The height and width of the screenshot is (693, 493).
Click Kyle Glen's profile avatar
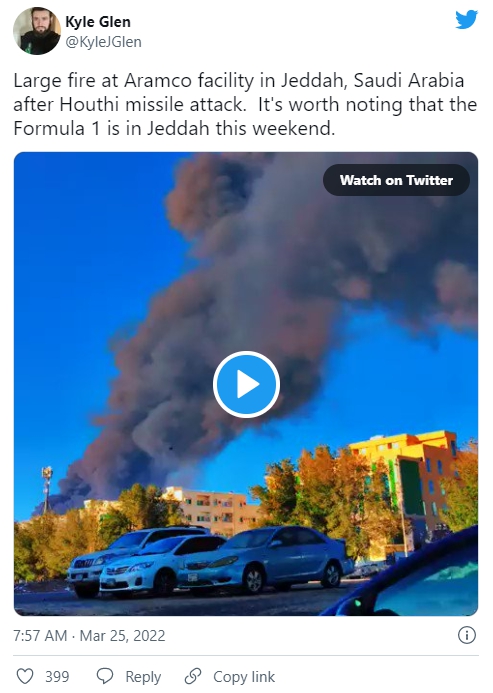pos(37,31)
